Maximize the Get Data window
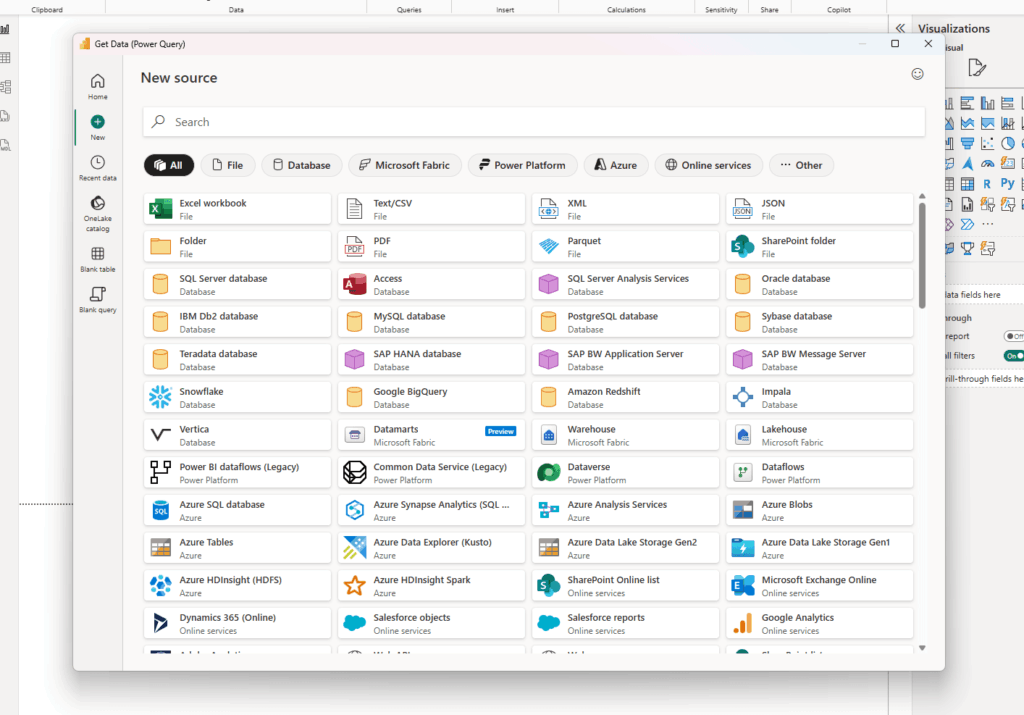The image size is (1024, 715). click(x=895, y=44)
